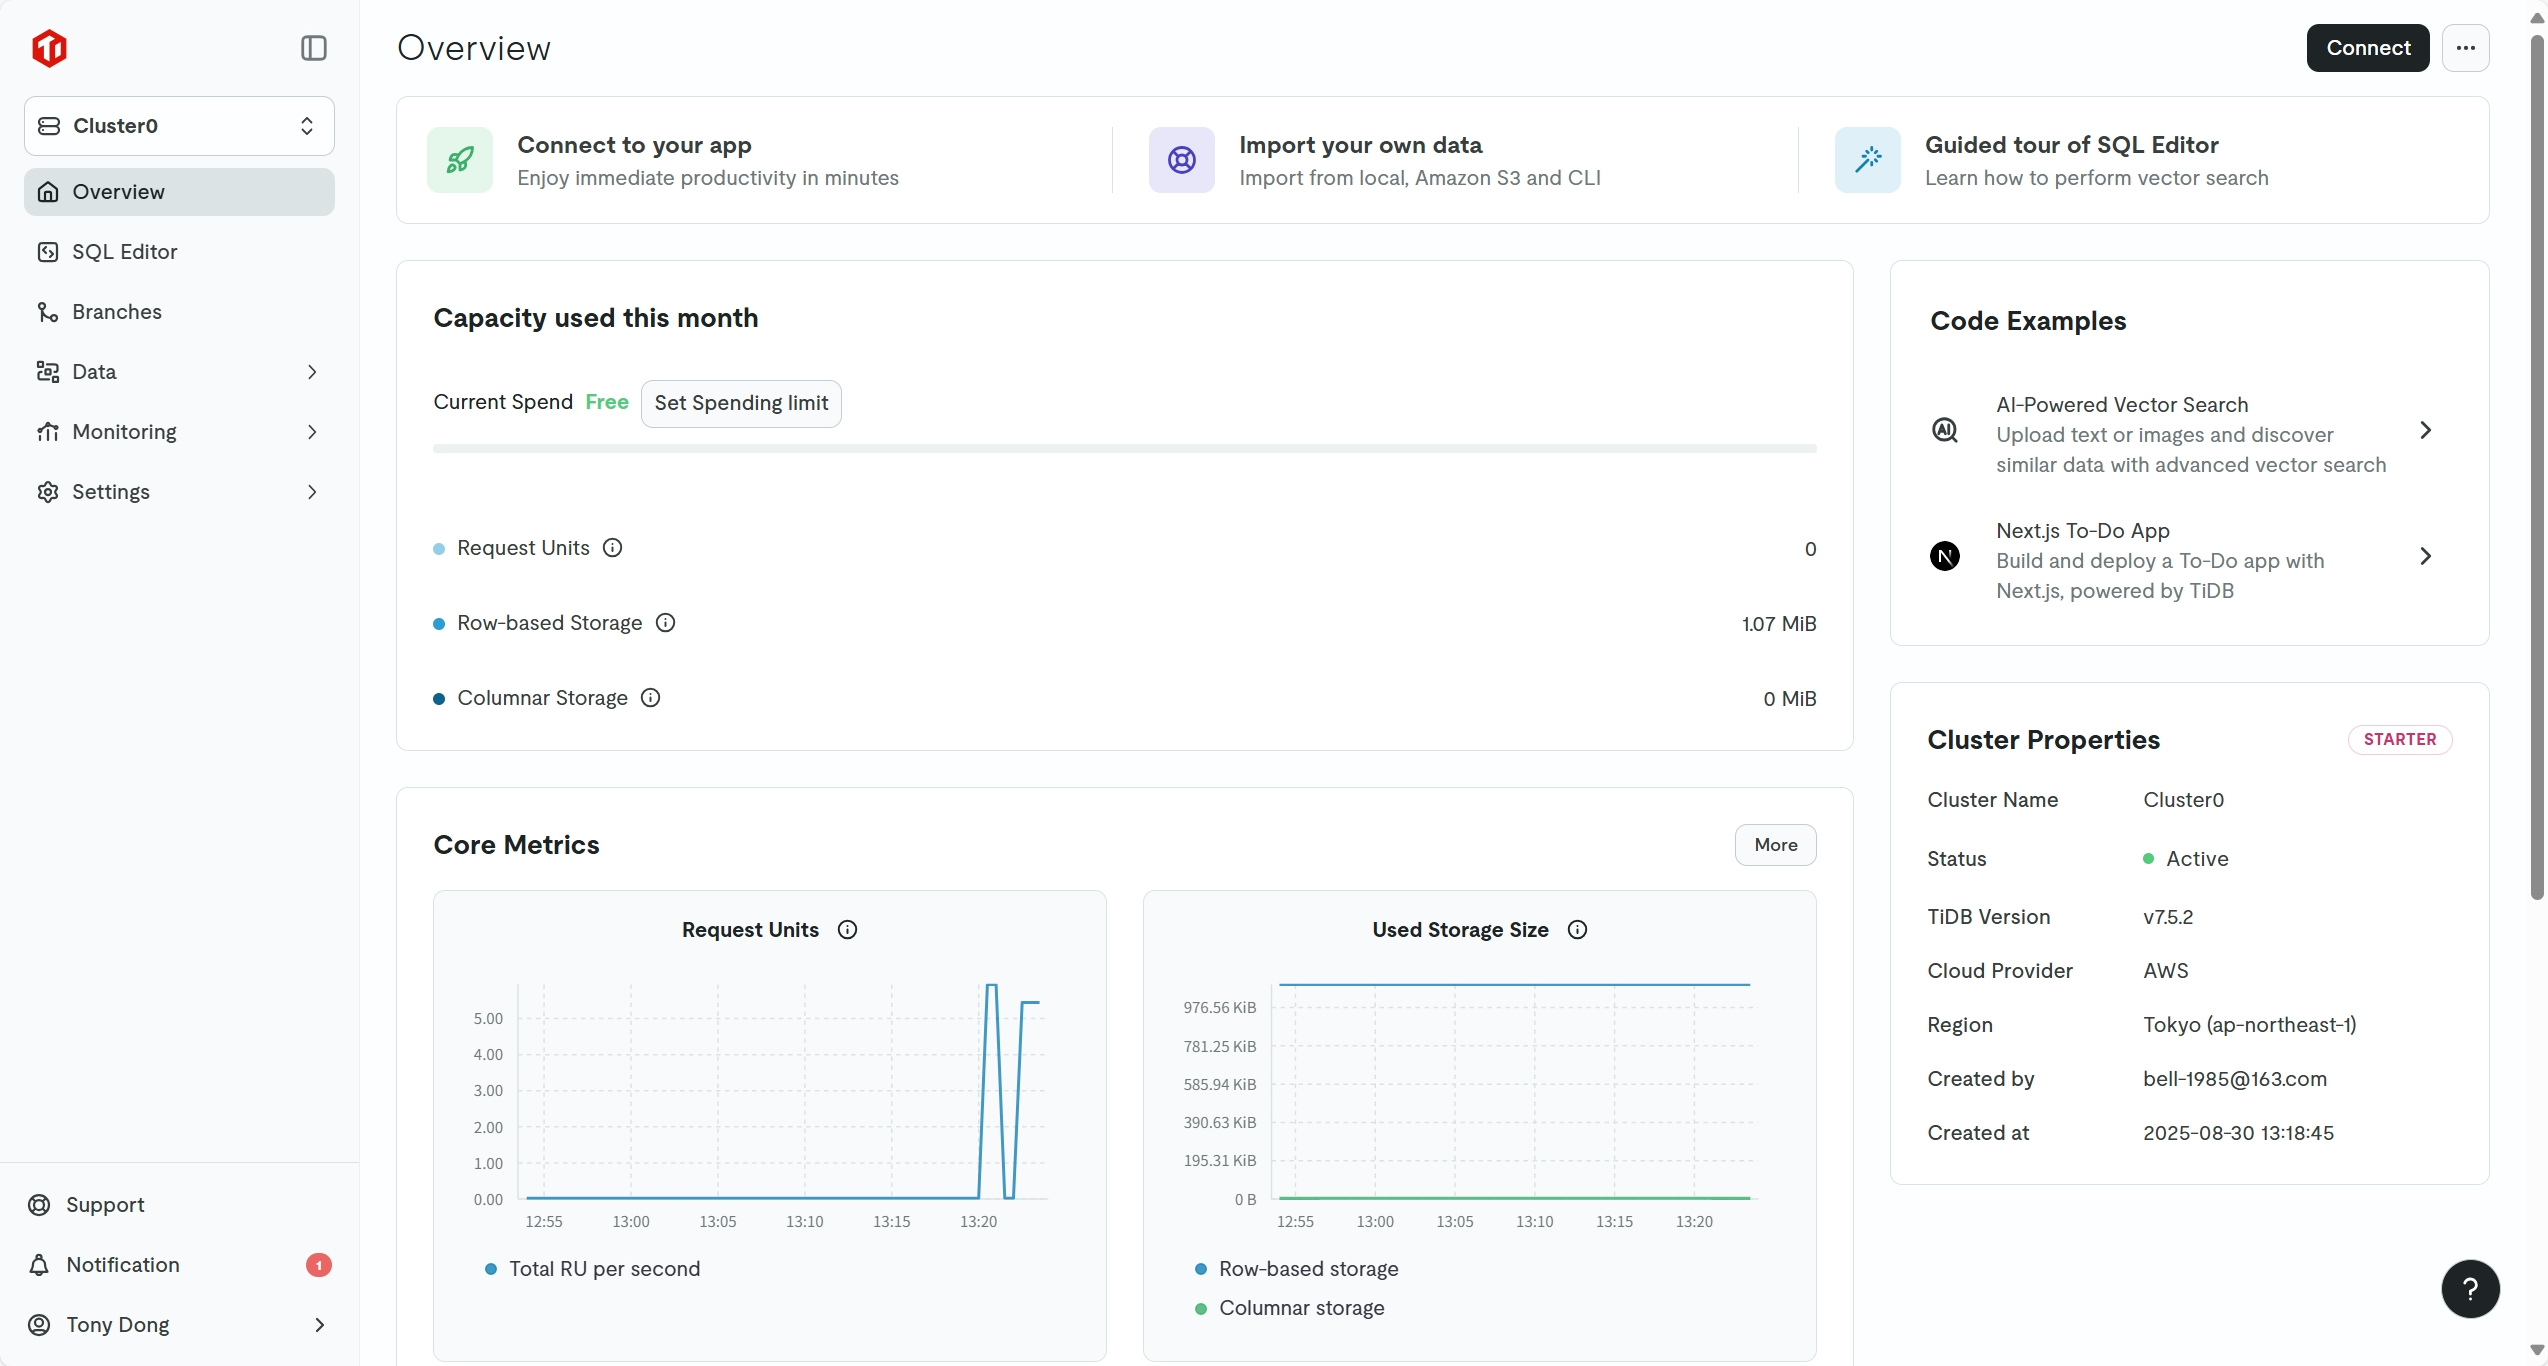The image size is (2548, 1366).
Task: Click the Tony Dong user avatar icon
Action: pos(39,1325)
